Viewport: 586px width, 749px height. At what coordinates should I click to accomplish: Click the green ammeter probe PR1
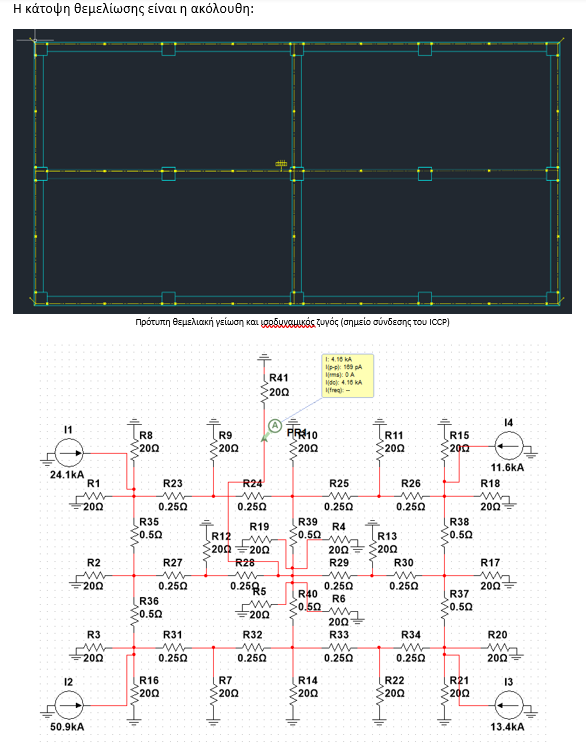click(x=275, y=425)
